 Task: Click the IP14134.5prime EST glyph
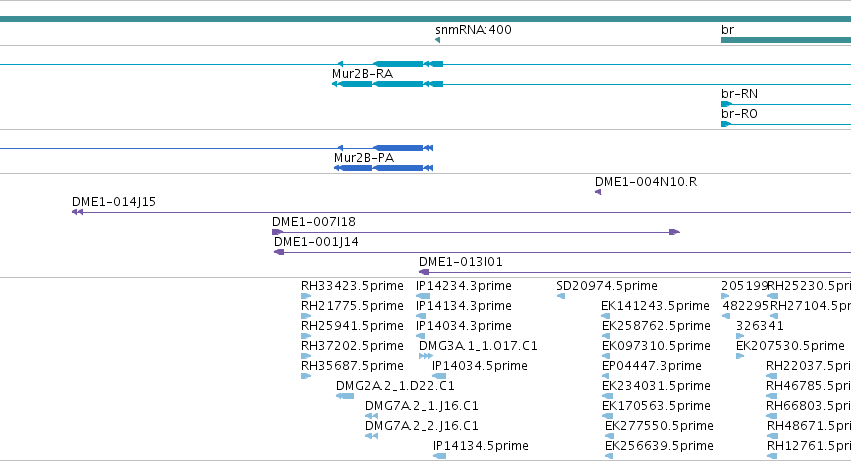[439, 456]
